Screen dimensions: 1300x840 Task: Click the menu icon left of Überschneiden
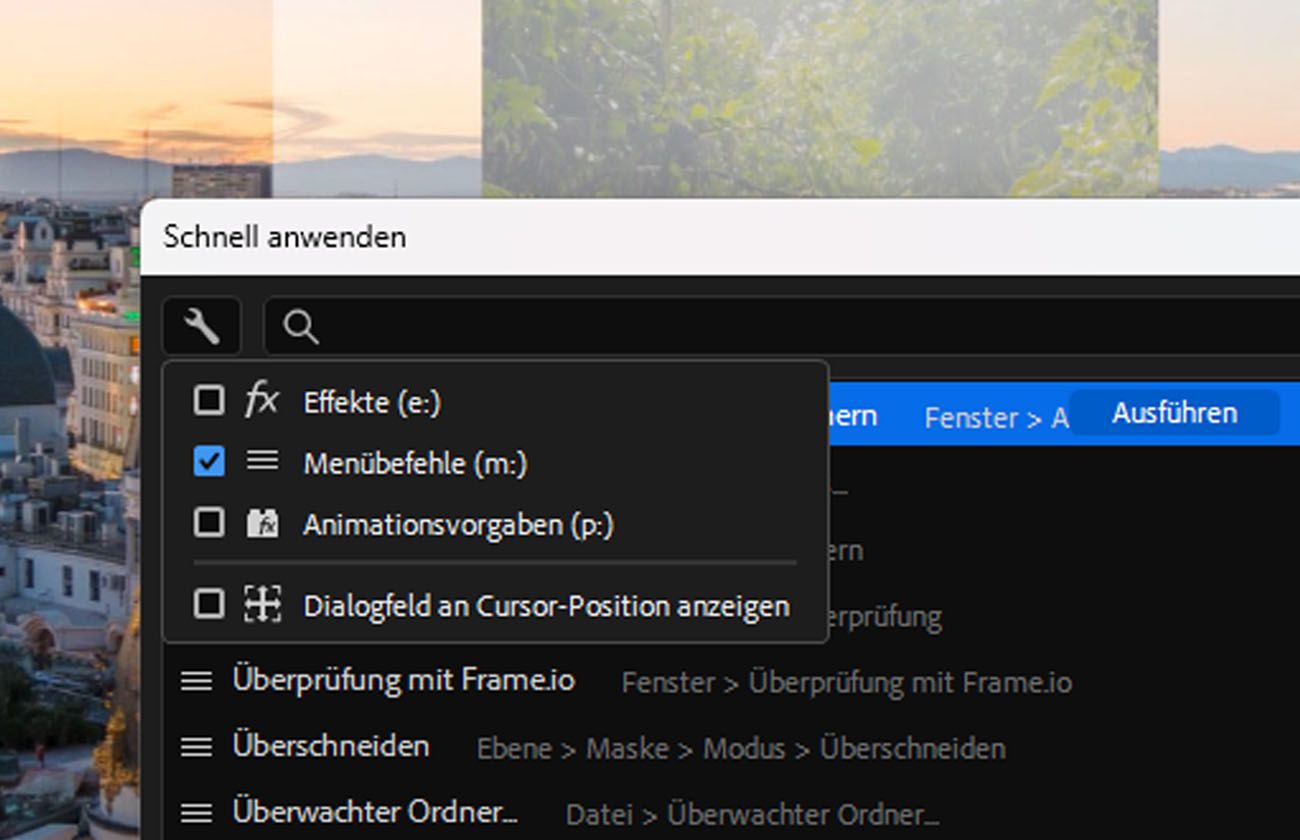[x=196, y=747]
